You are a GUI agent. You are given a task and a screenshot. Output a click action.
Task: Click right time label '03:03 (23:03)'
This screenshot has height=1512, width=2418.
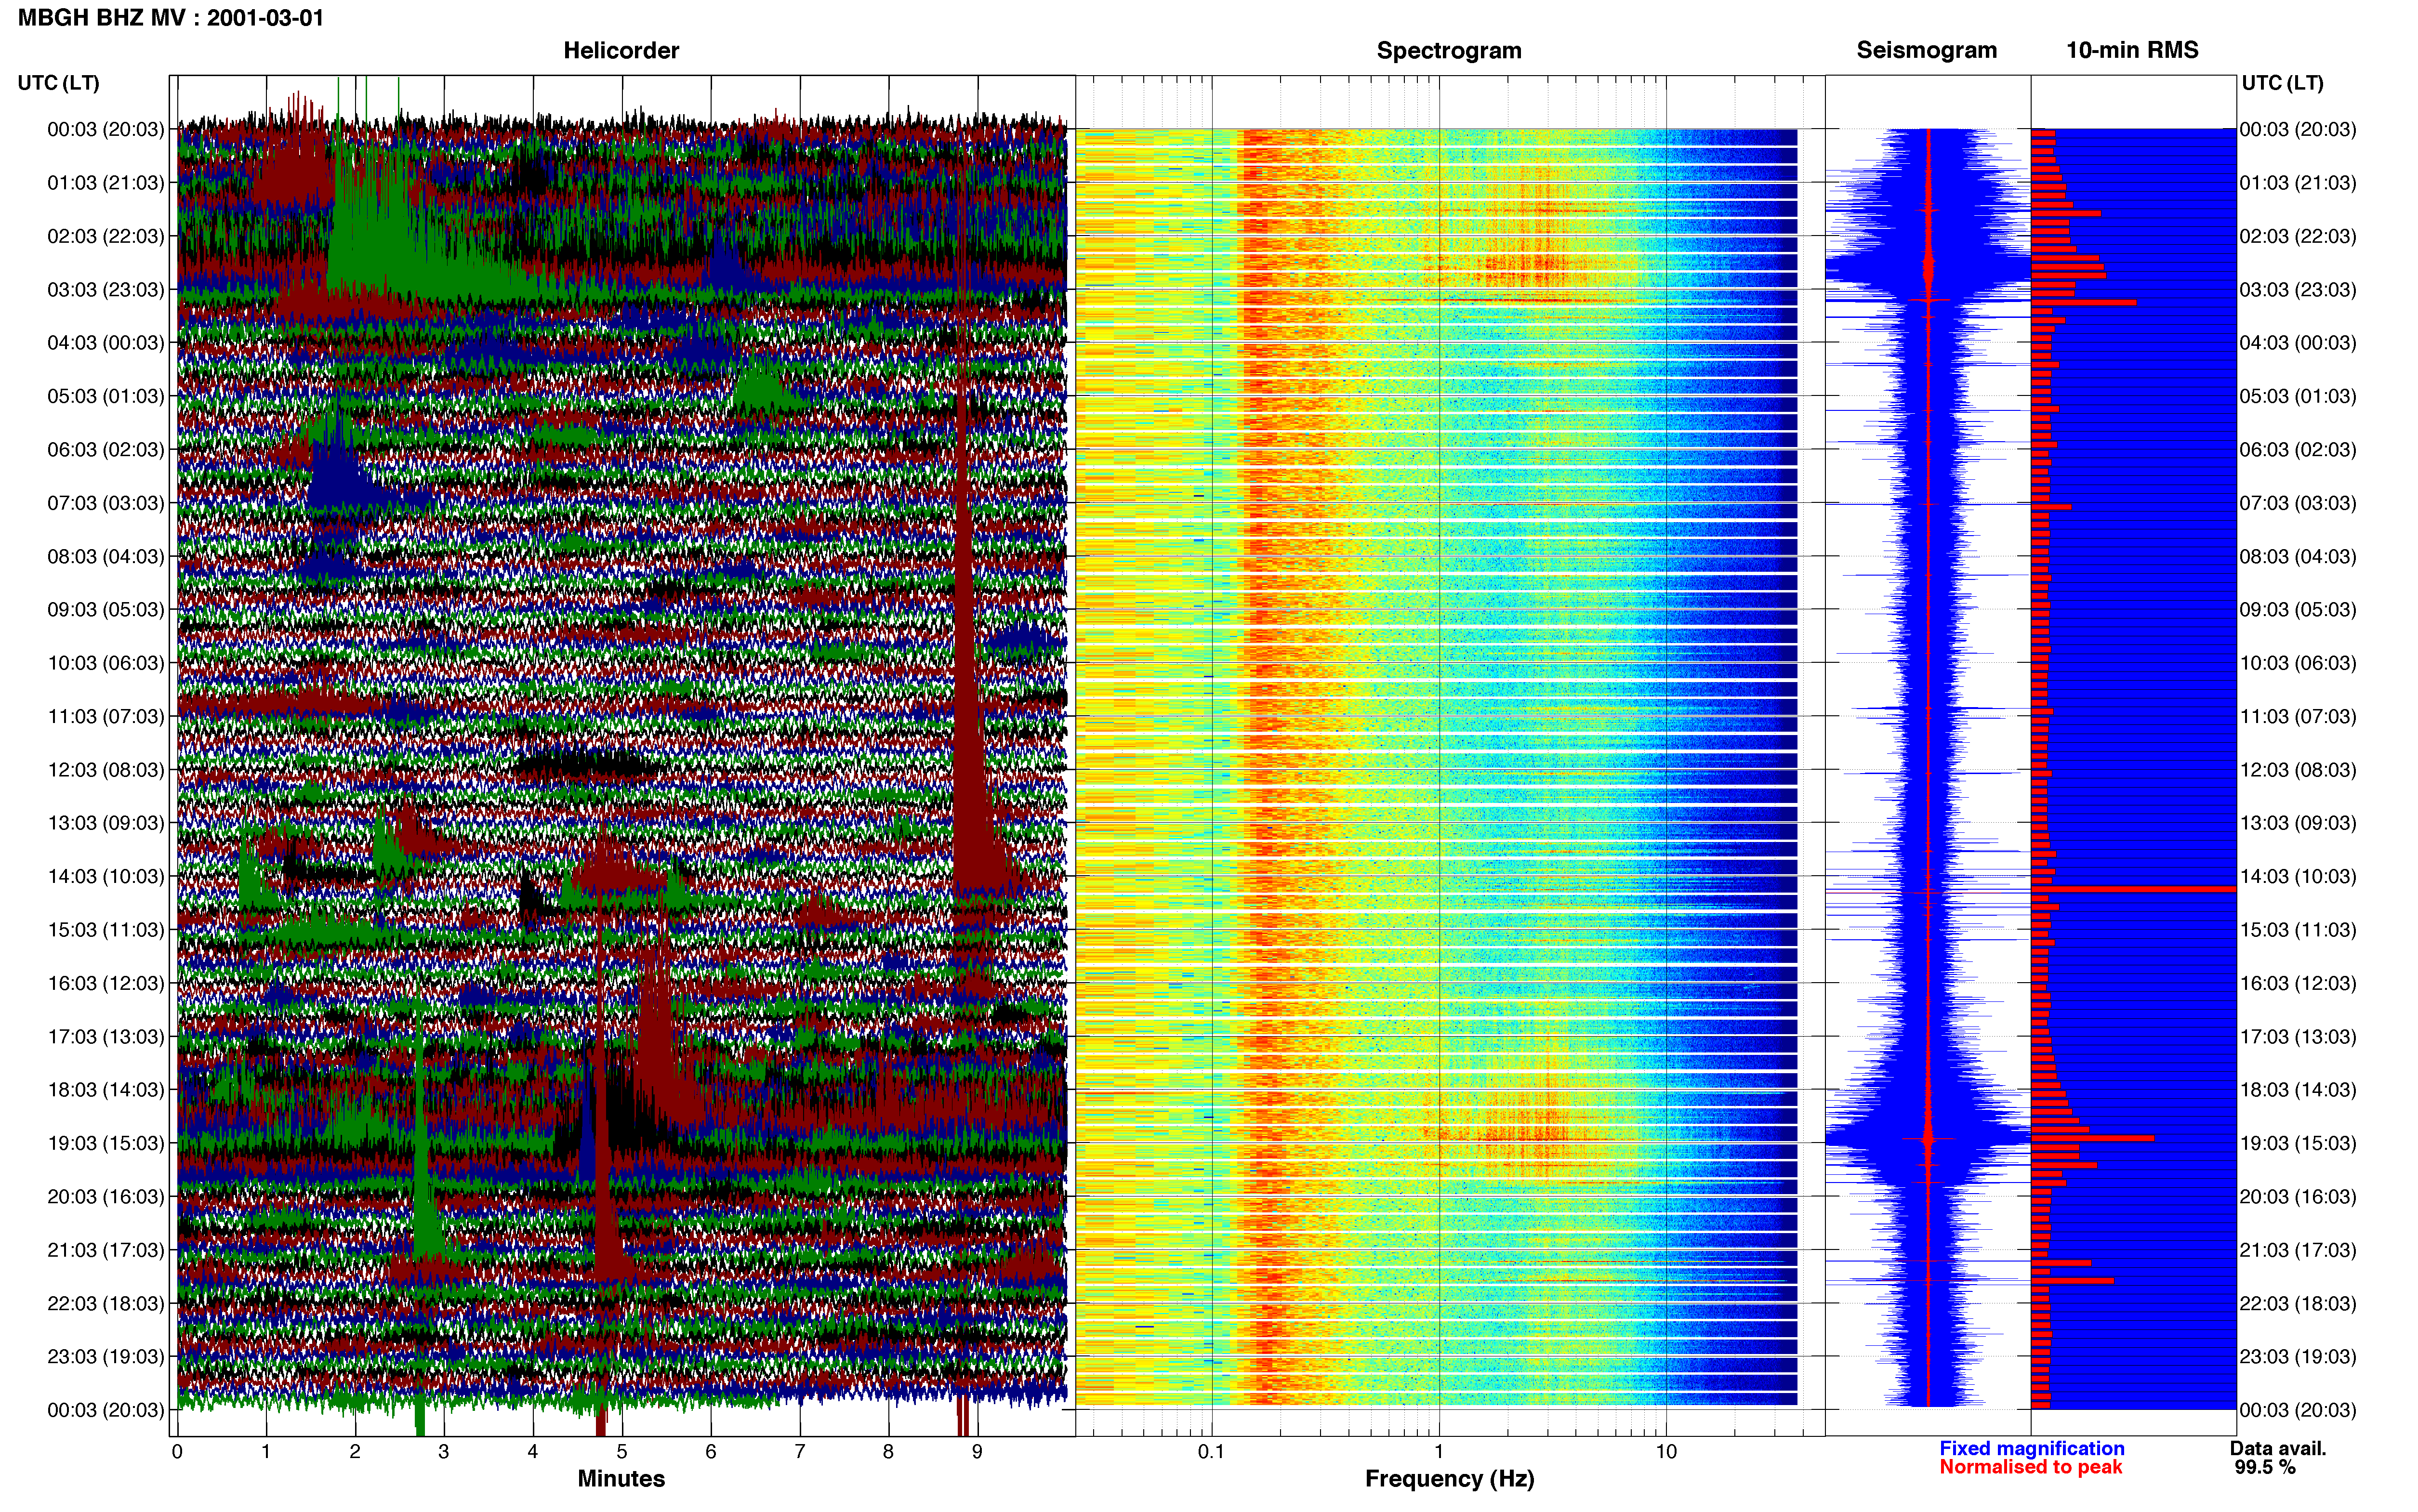click(2298, 290)
